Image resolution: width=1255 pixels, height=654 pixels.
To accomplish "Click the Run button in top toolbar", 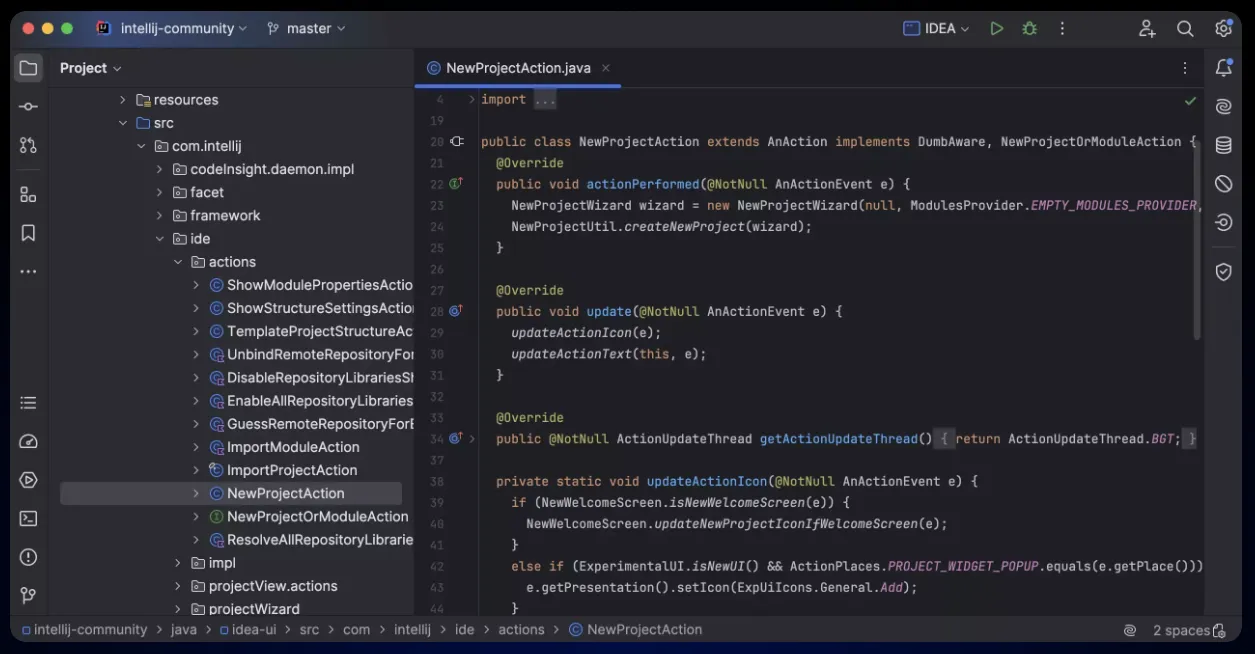I will pos(996,29).
